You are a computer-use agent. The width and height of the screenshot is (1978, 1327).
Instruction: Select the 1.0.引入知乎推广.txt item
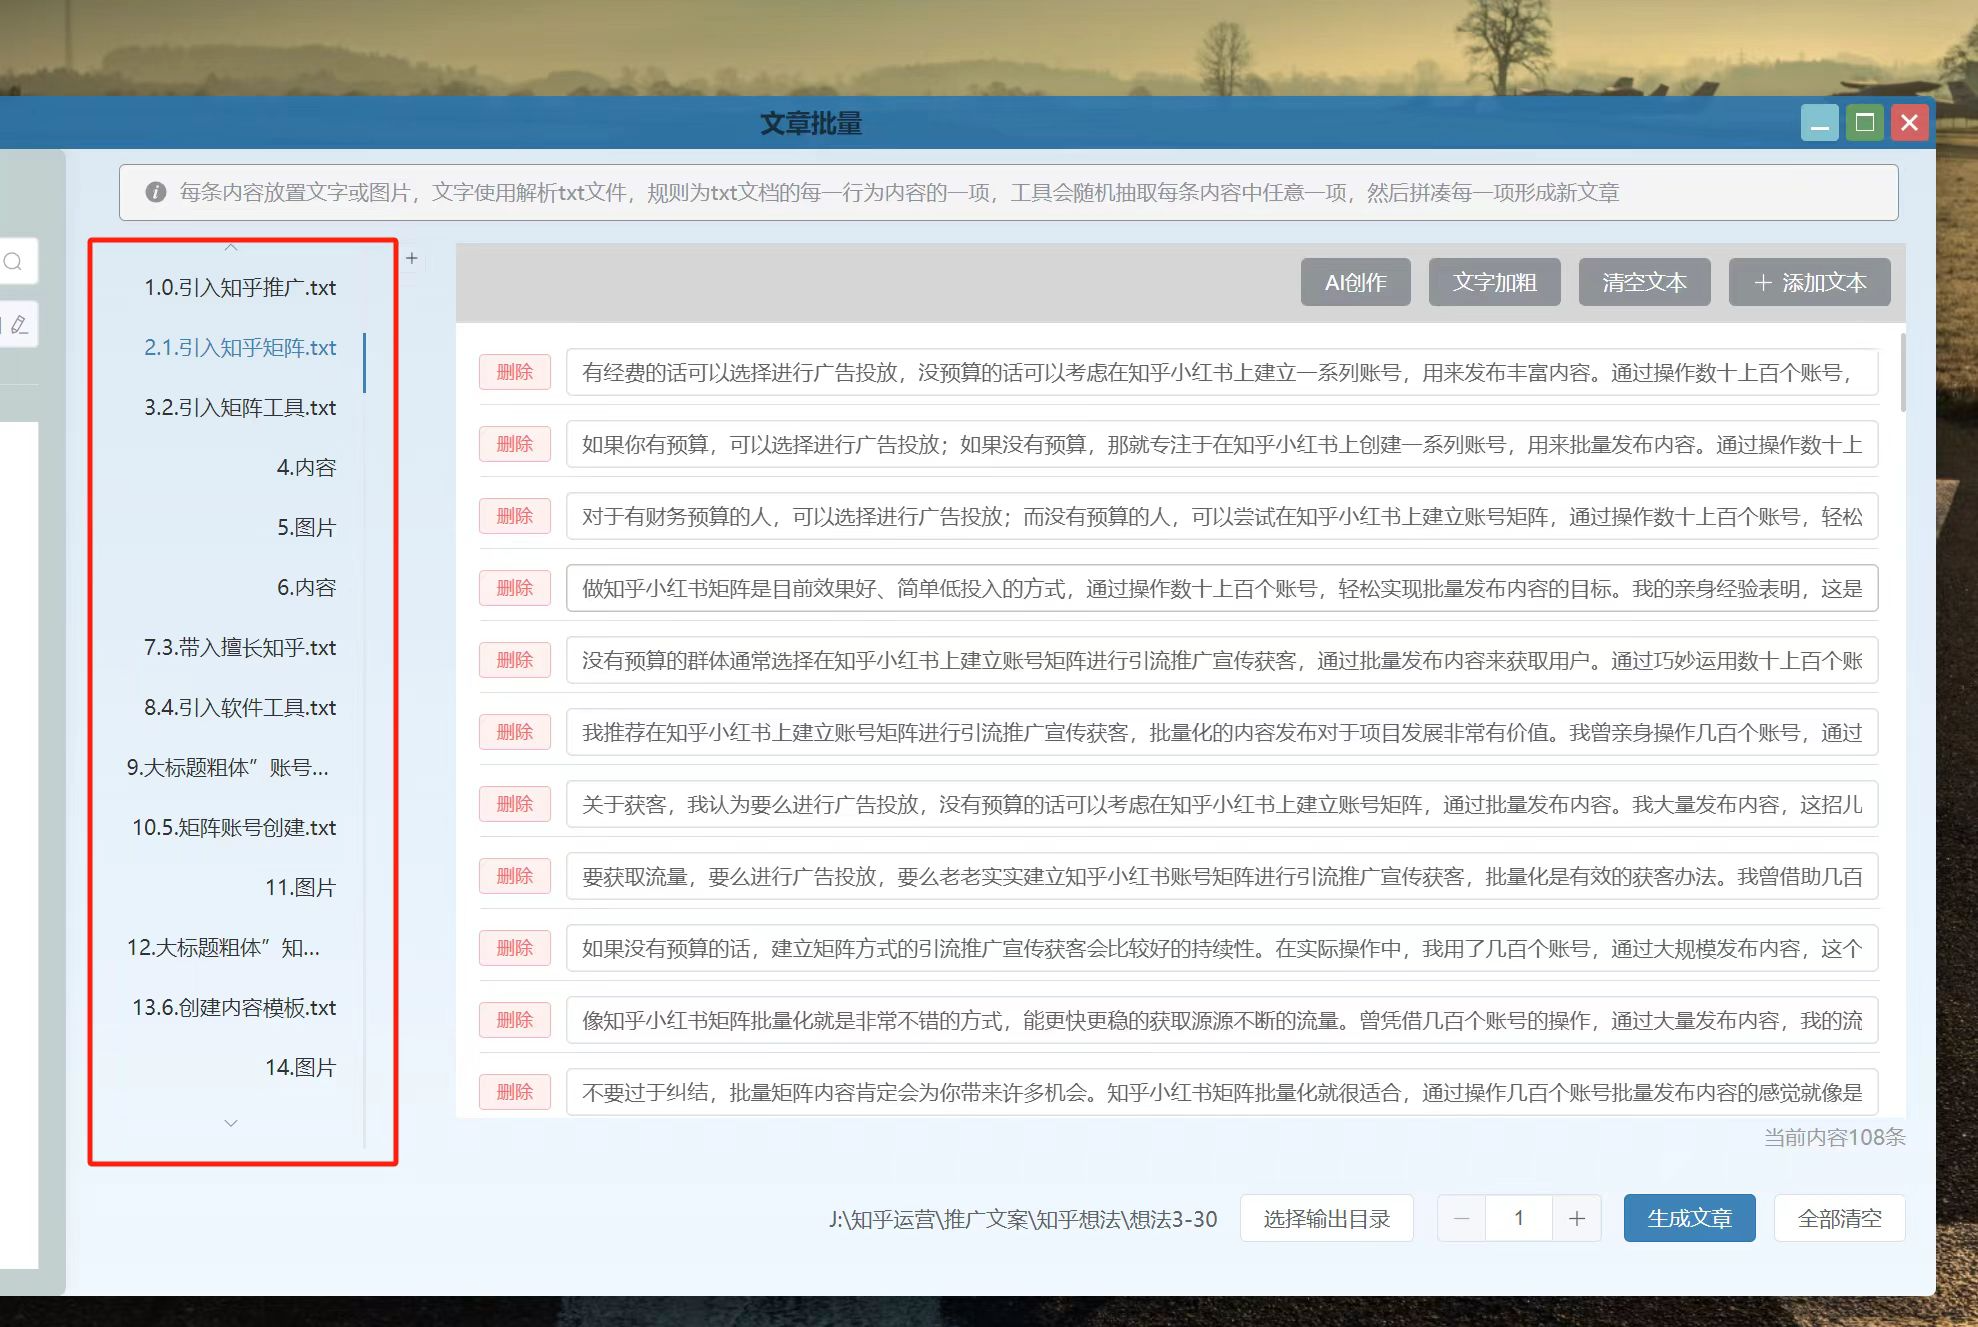240,288
